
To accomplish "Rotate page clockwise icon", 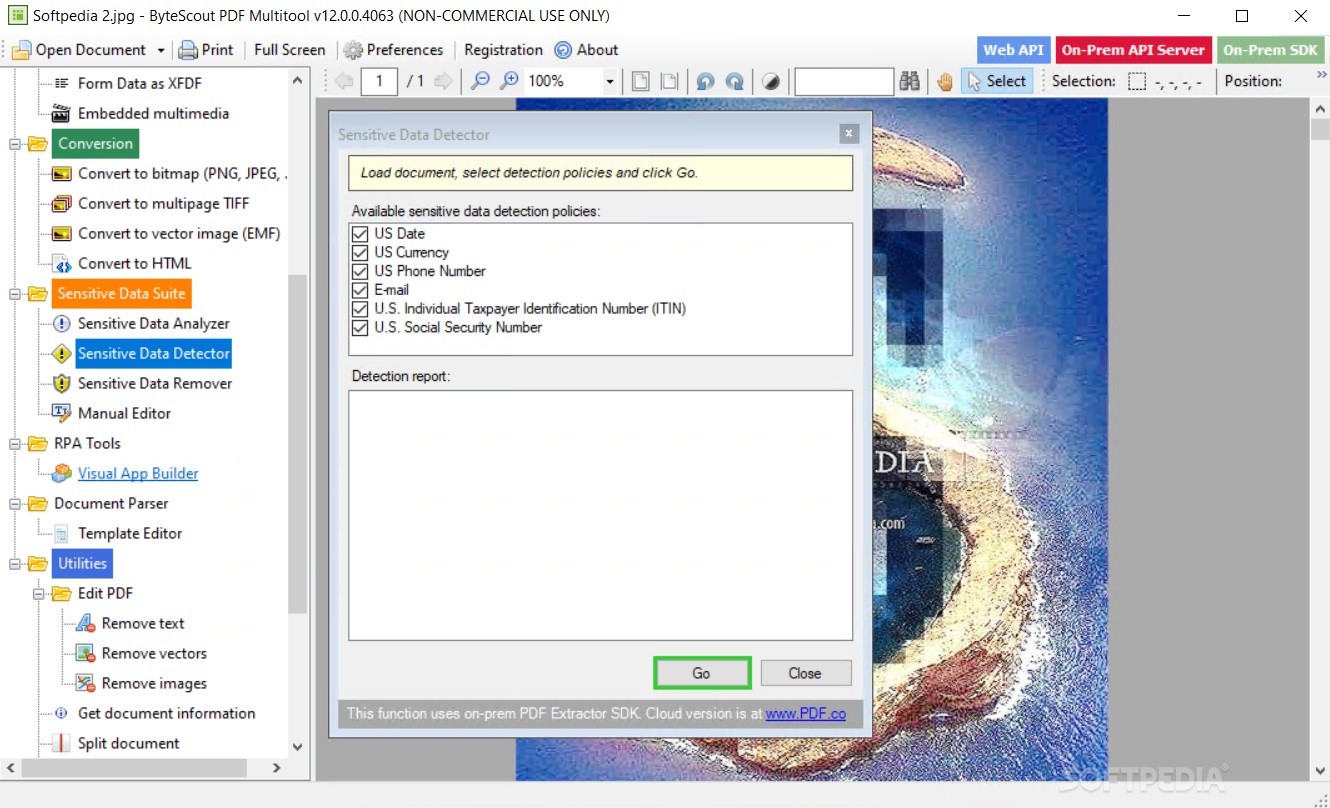I will tap(735, 81).
